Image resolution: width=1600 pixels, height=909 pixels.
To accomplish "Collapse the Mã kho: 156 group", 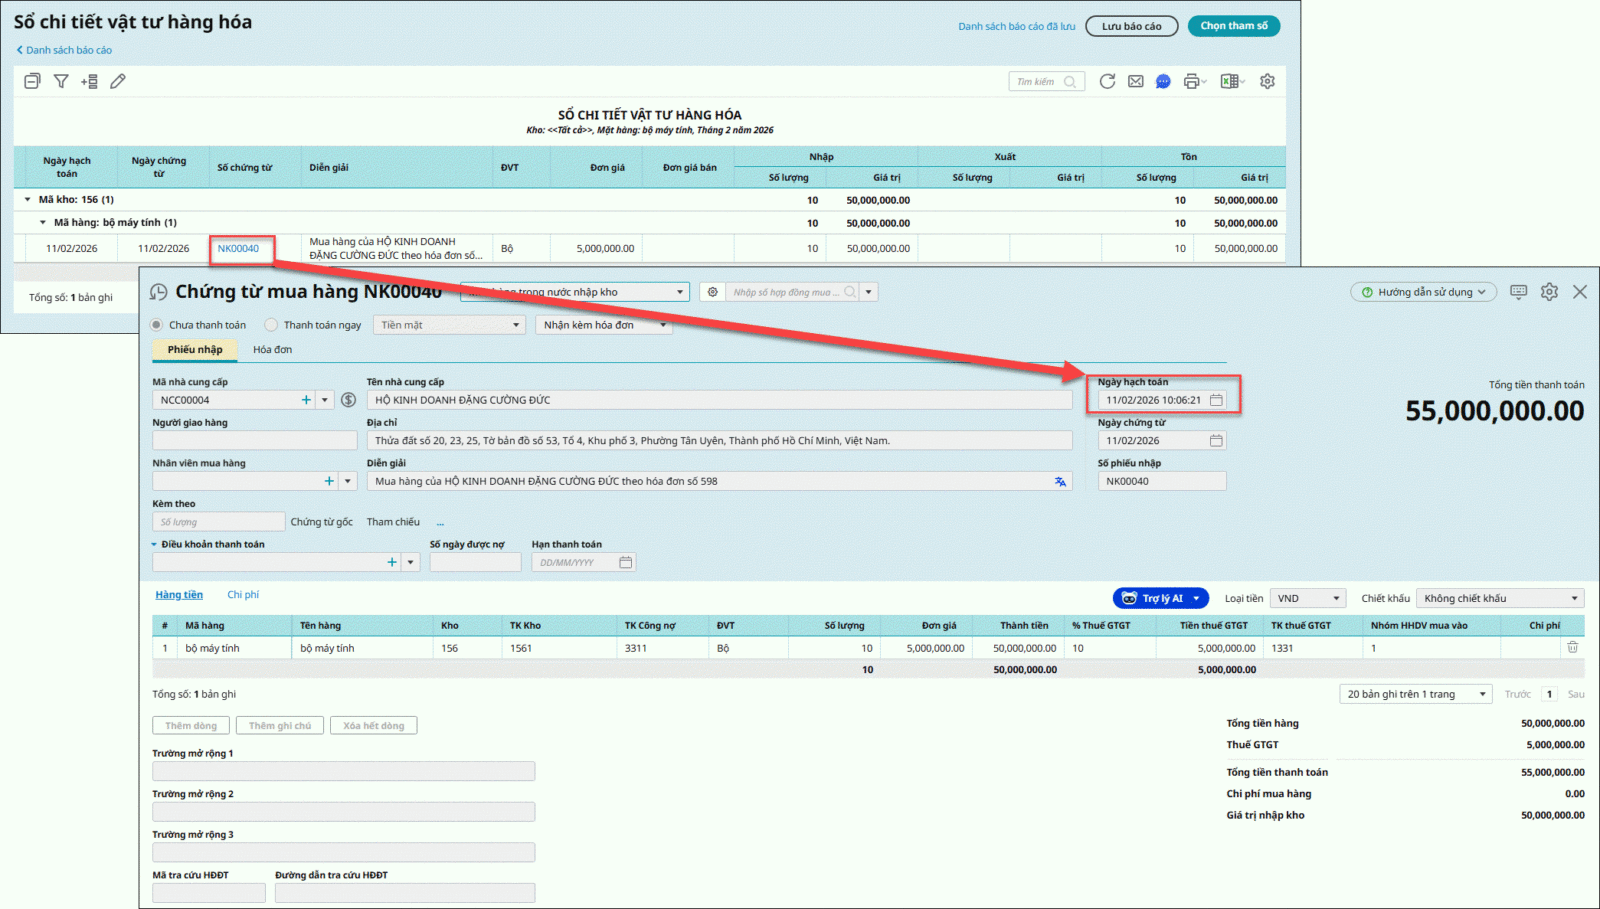I will coord(27,200).
